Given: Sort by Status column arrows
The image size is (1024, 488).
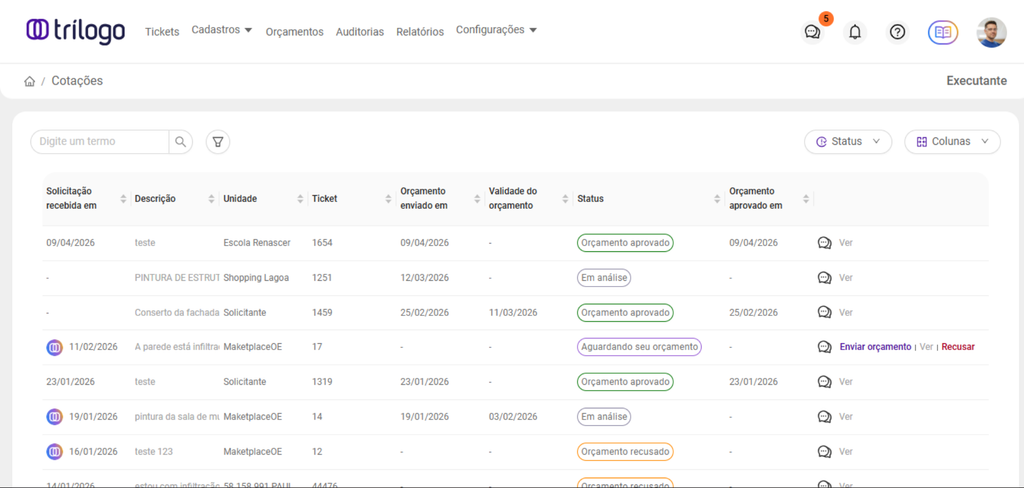Looking at the screenshot, I should click(x=717, y=199).
